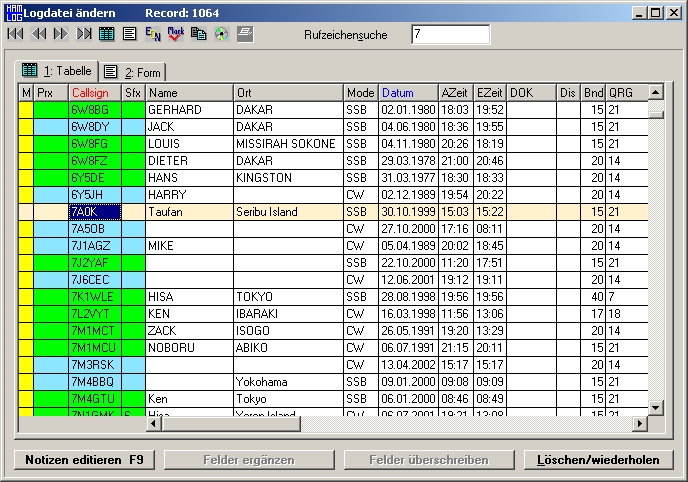Sort by the Callsign column header
This screenshot has height=482, width=688.
[x=94, y=93]
